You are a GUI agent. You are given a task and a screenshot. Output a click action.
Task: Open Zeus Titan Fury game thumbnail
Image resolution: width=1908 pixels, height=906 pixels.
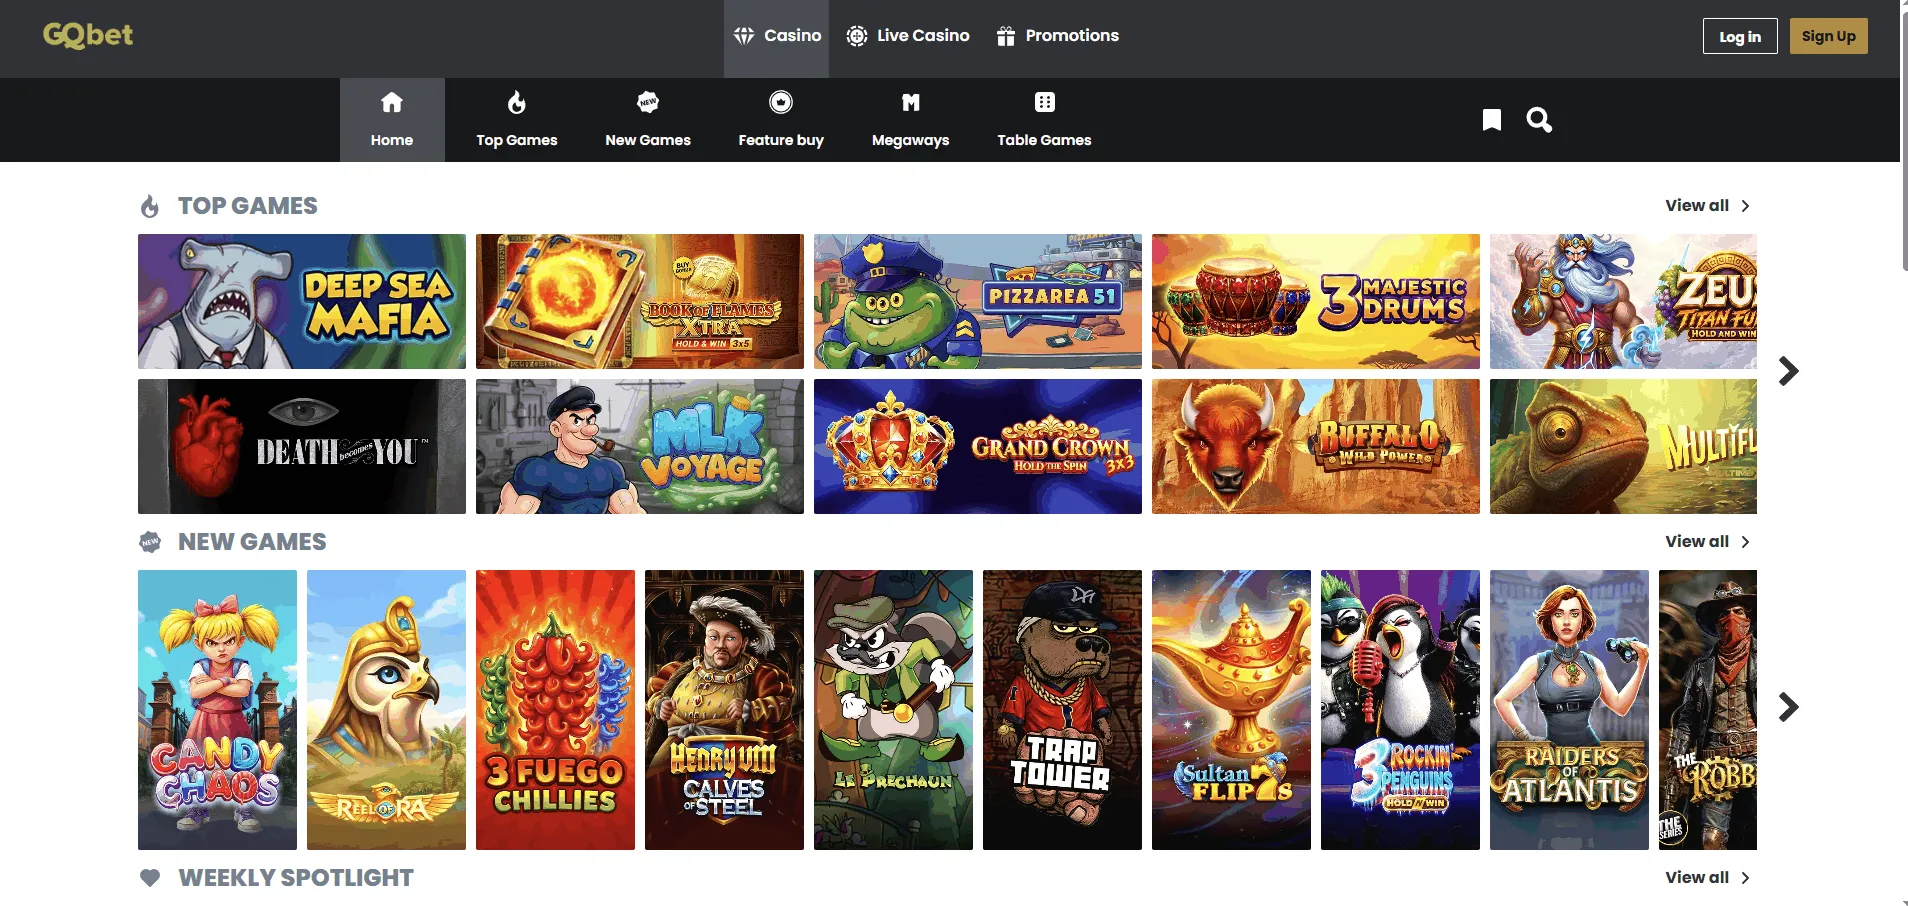(1623, 301)
